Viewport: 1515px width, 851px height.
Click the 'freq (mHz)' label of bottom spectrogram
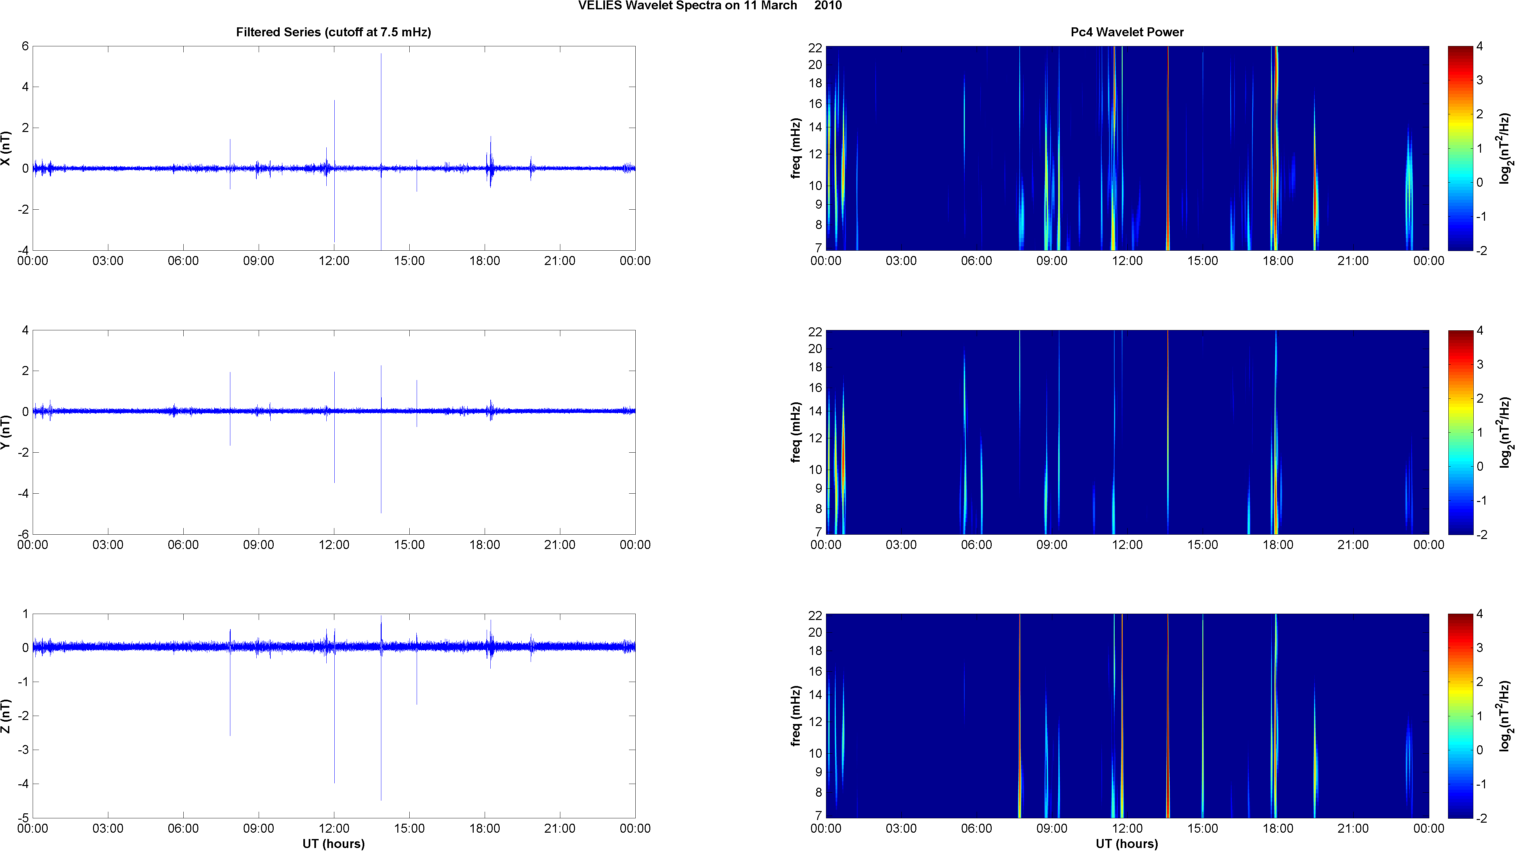796,716
